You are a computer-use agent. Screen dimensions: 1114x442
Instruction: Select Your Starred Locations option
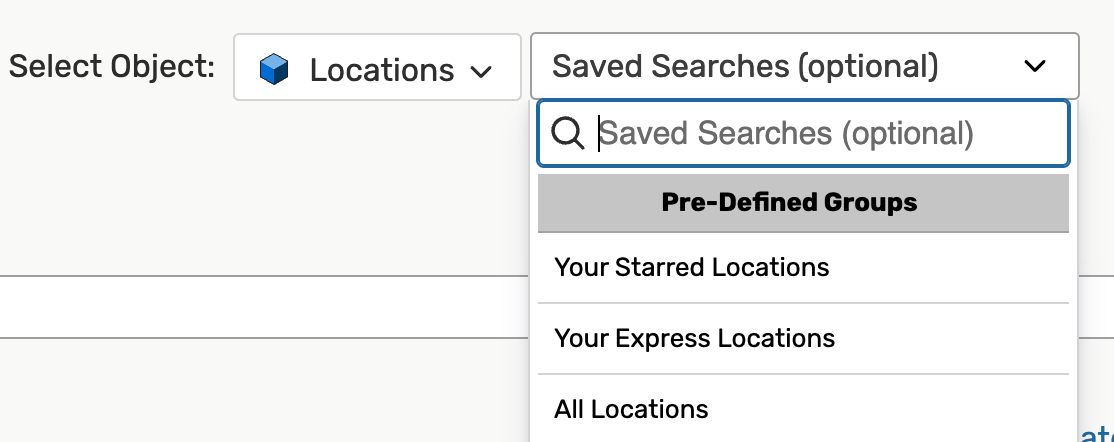coord(692,267)
